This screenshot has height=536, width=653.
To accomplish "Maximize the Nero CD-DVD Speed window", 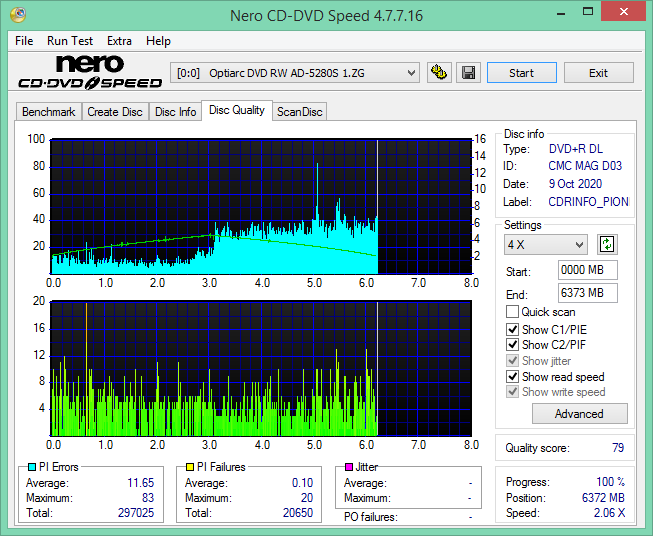I will (x=588, y=12).
